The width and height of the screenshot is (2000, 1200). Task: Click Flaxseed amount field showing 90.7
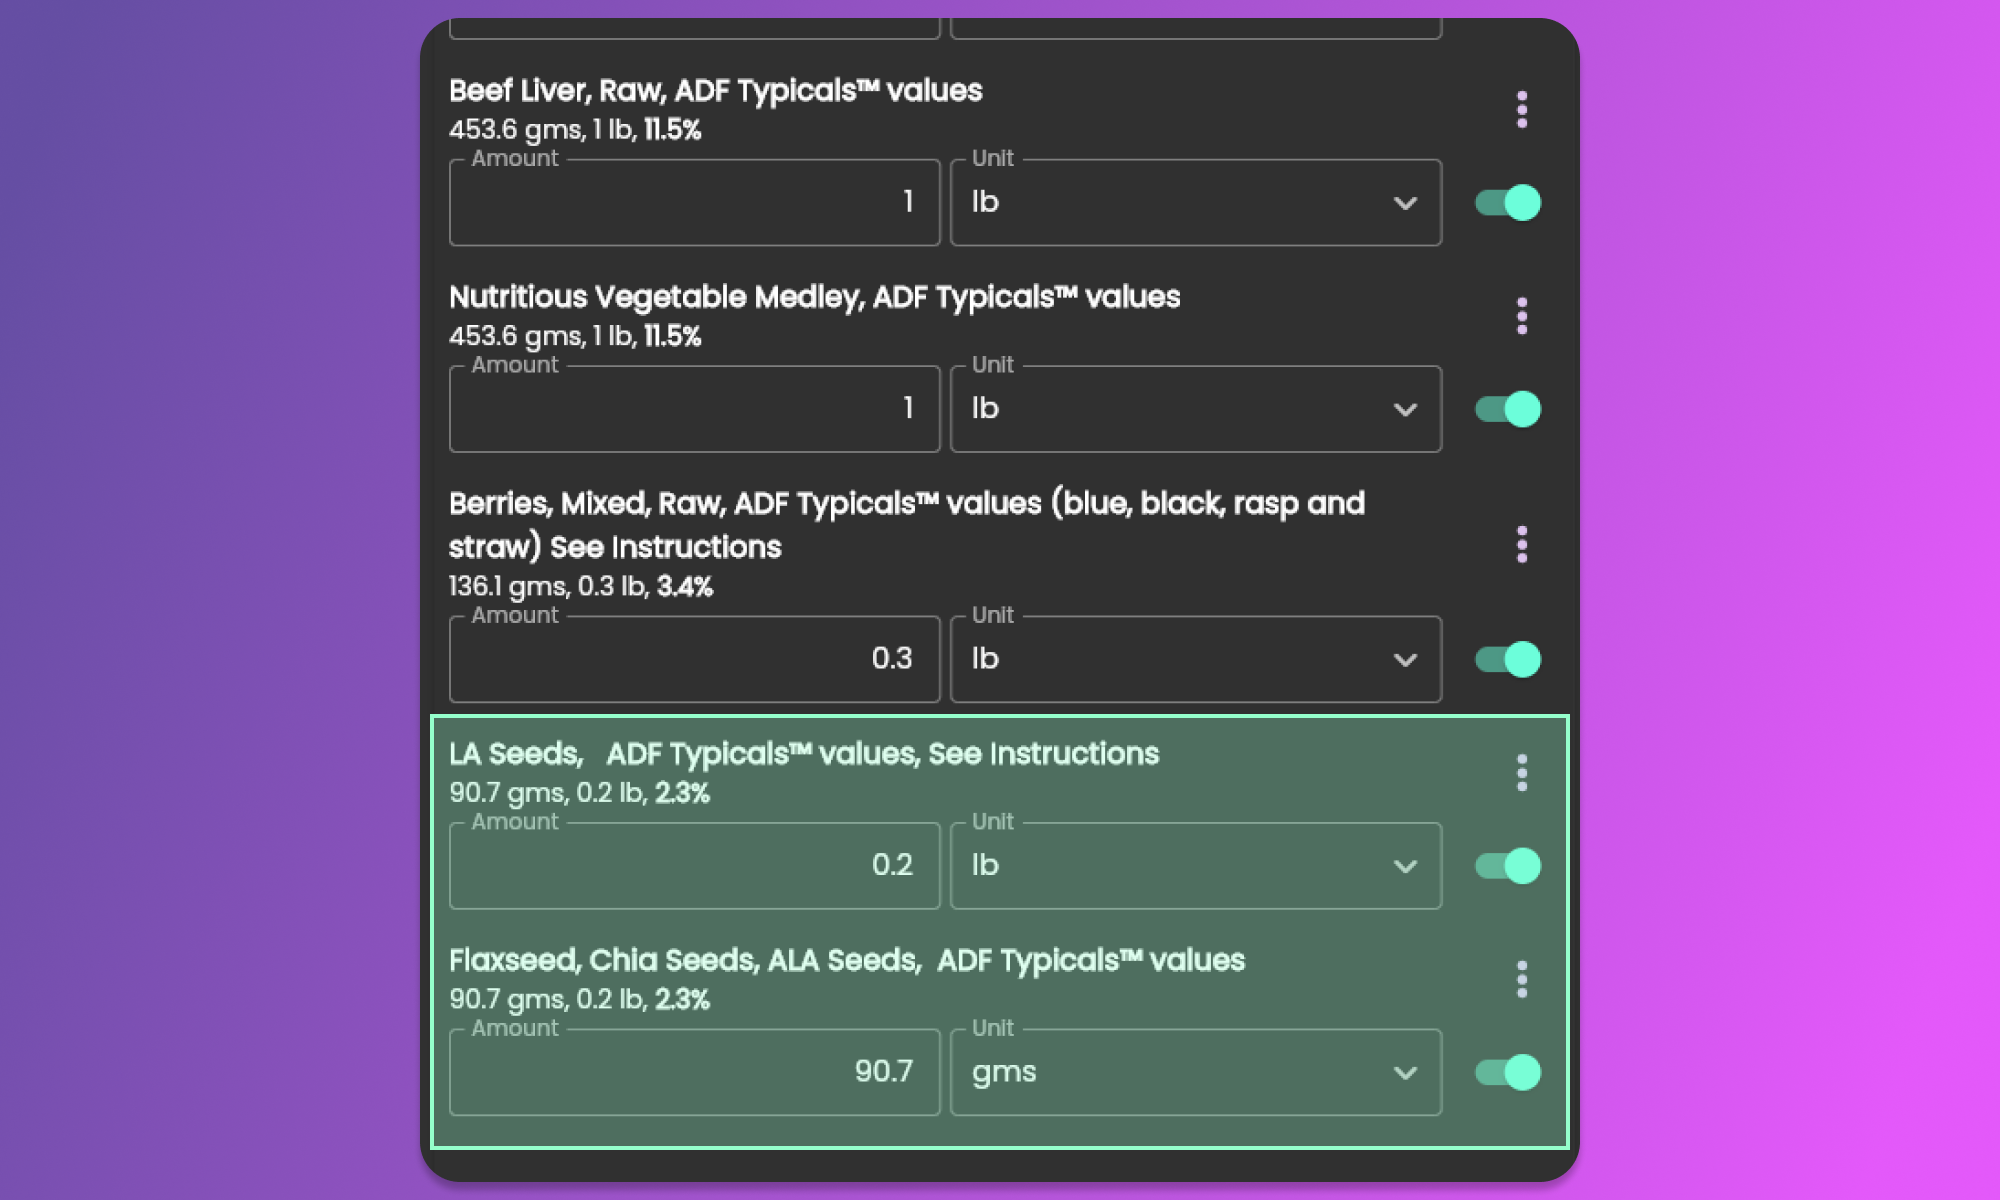[694, 1073]
